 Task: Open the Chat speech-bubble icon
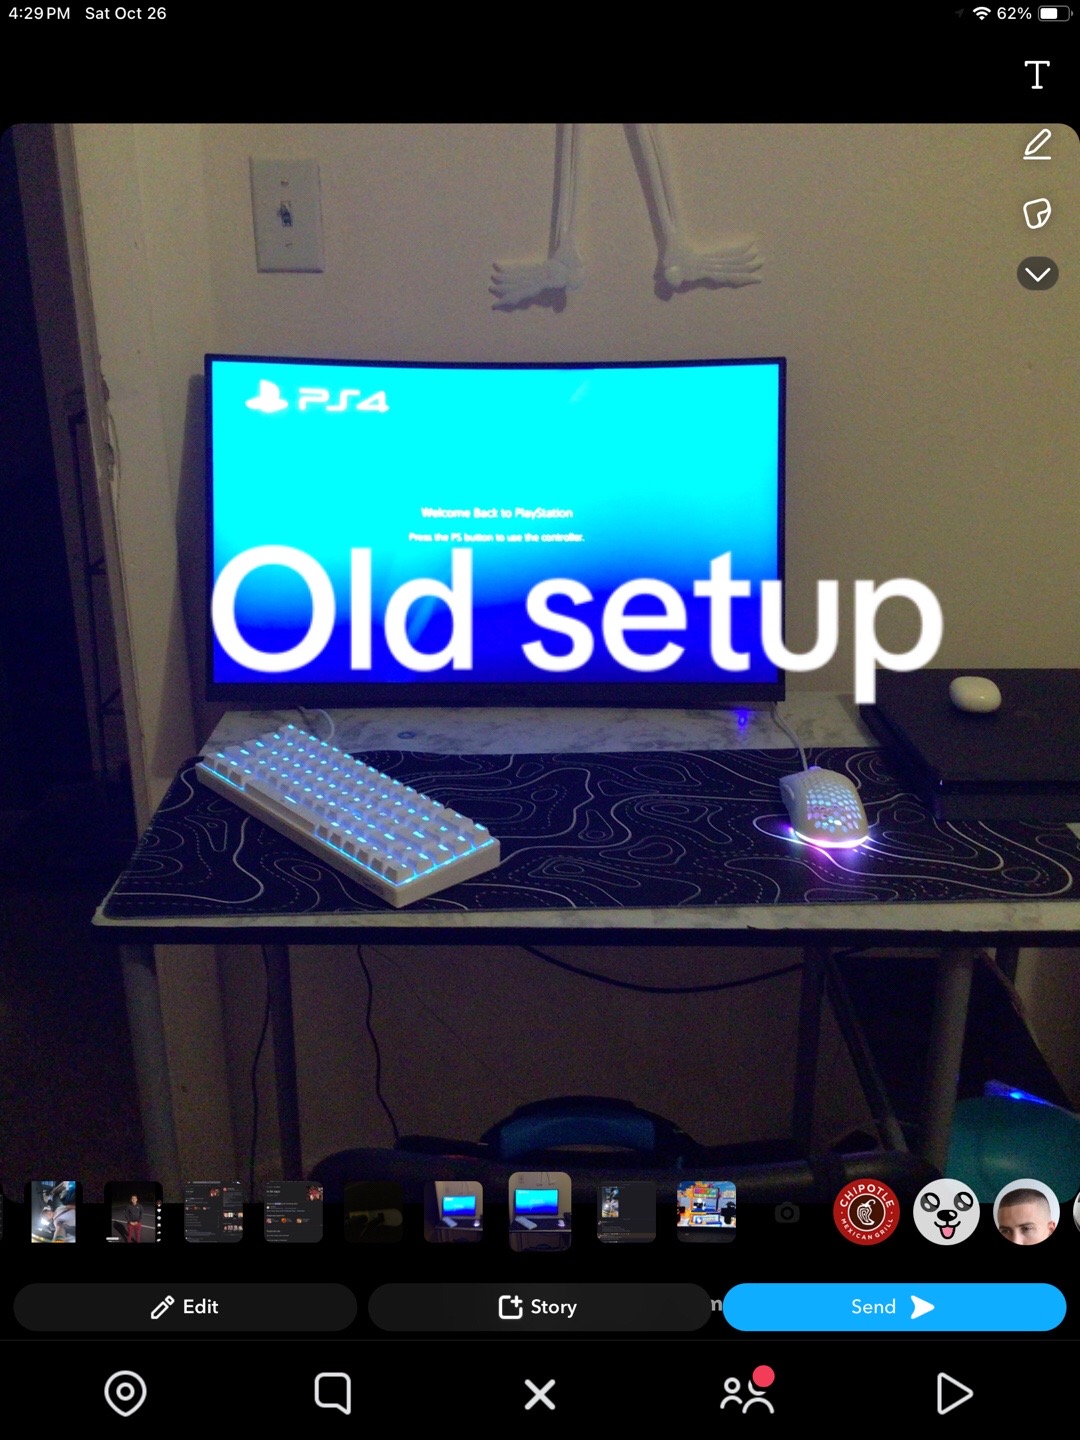tap(333, 1393)
